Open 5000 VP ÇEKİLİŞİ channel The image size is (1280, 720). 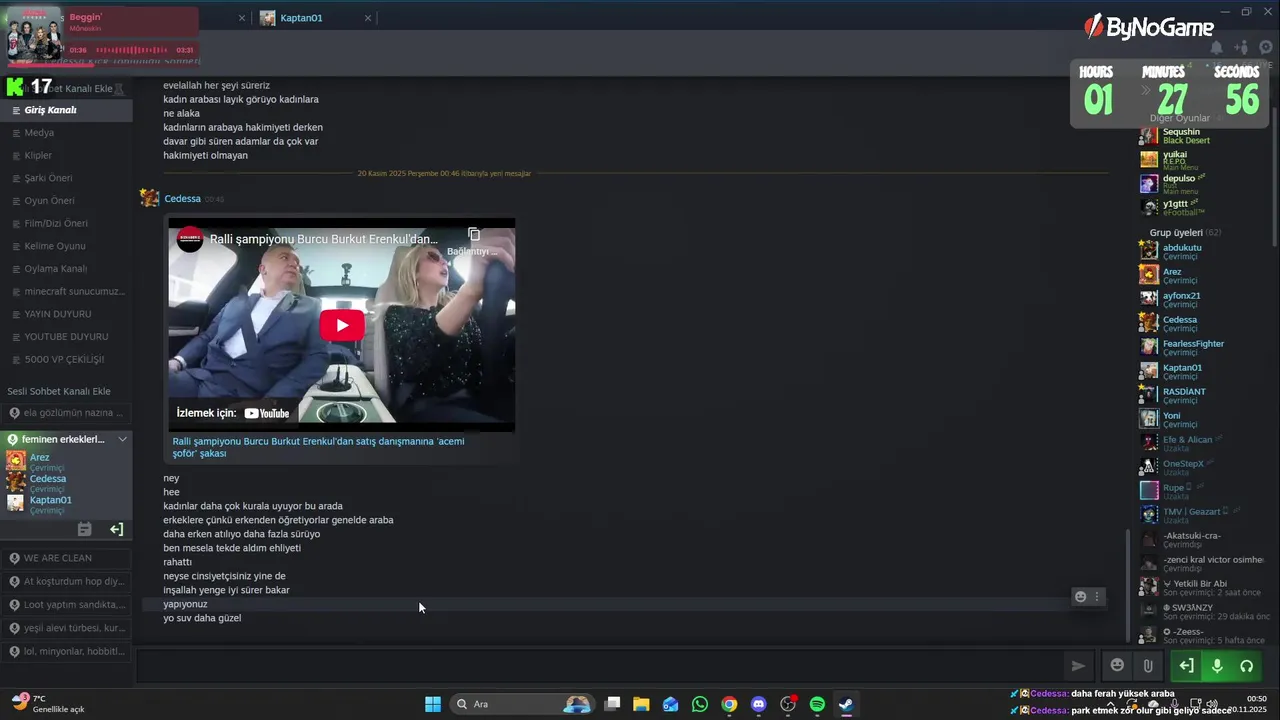[x=66, y=359]
